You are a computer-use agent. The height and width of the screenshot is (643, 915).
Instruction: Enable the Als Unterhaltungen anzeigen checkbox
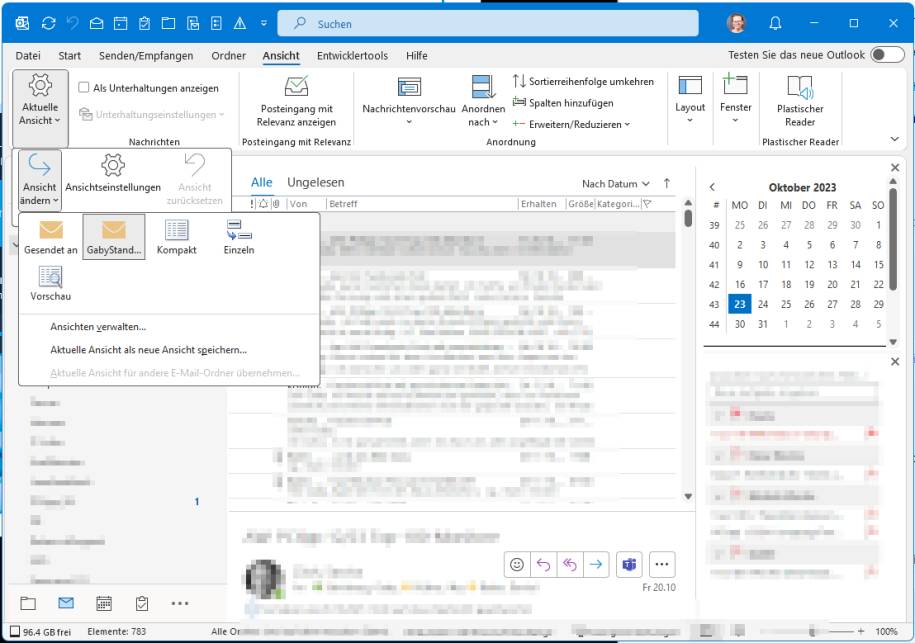(x=85, y=88)
